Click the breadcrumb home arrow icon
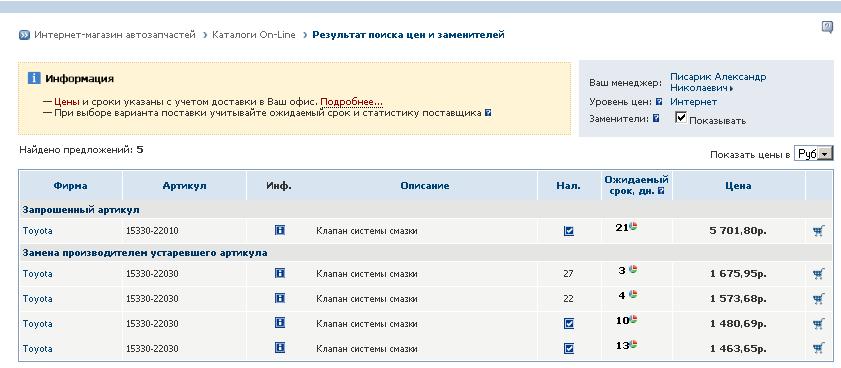Viewport: 841px width, 368px height. [x=24, y=35]
